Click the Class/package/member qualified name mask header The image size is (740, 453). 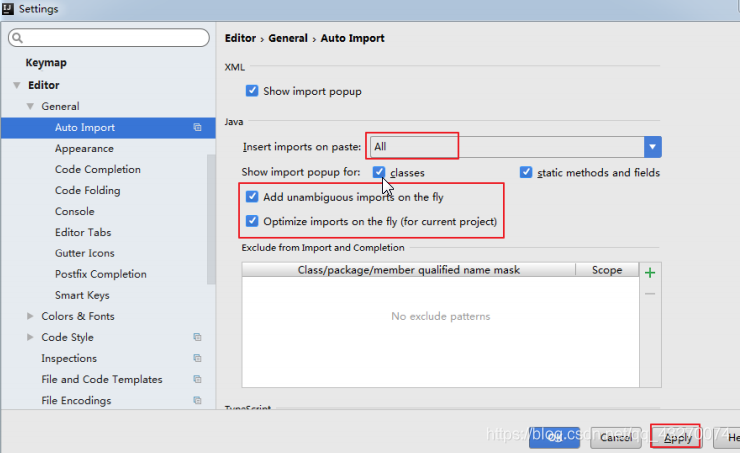click(409, 270)
